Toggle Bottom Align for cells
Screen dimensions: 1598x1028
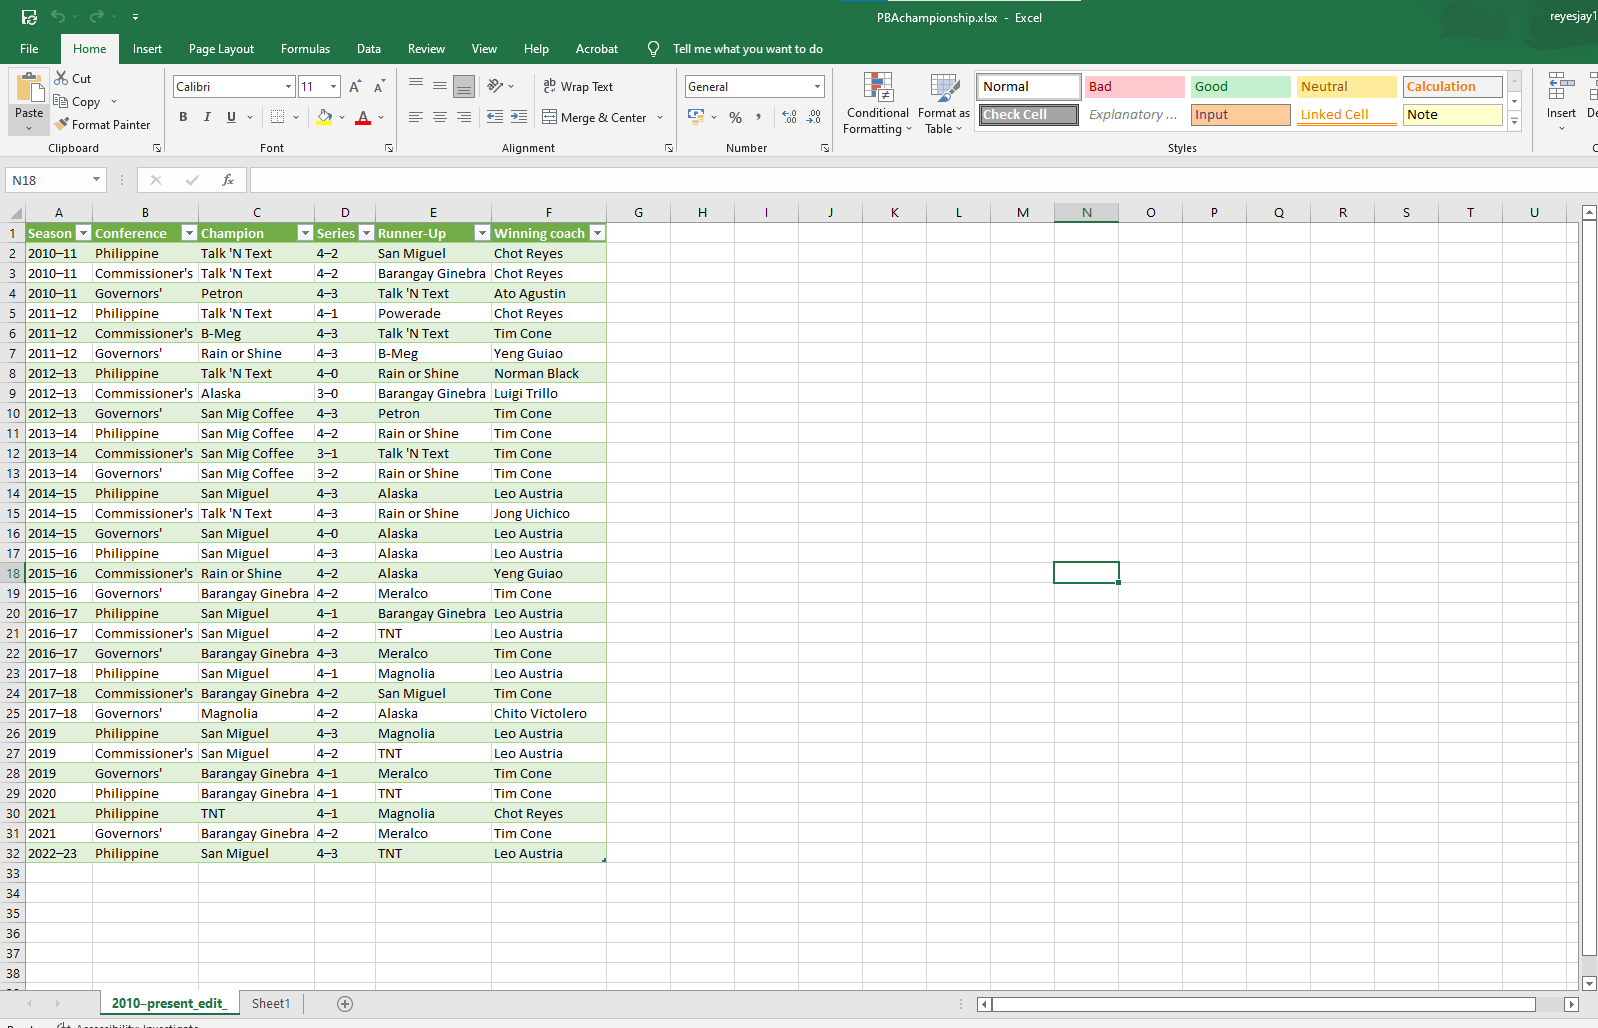pyautogui.click(x=464, y=86)
